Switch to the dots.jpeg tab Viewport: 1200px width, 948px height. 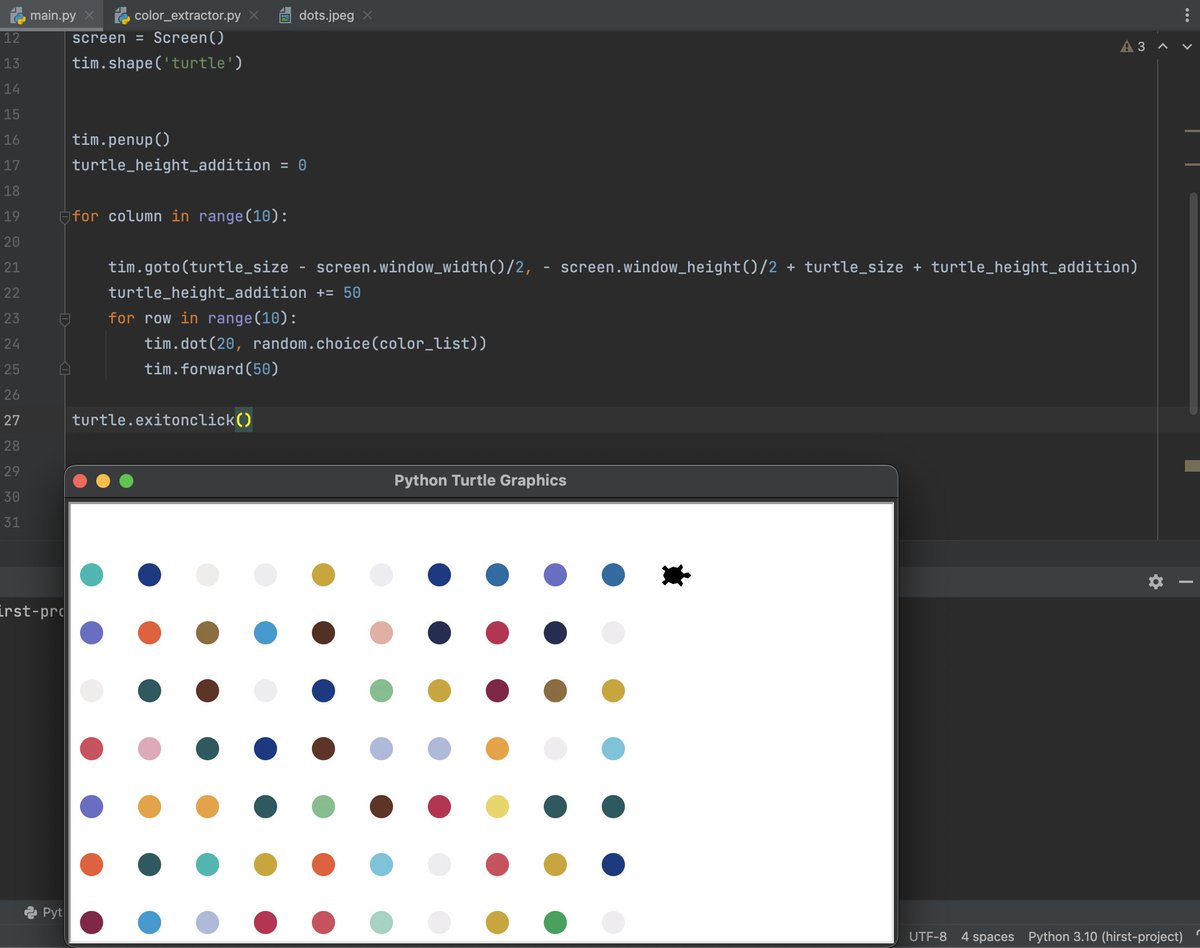pyautogui.click(x=325, y=15)
